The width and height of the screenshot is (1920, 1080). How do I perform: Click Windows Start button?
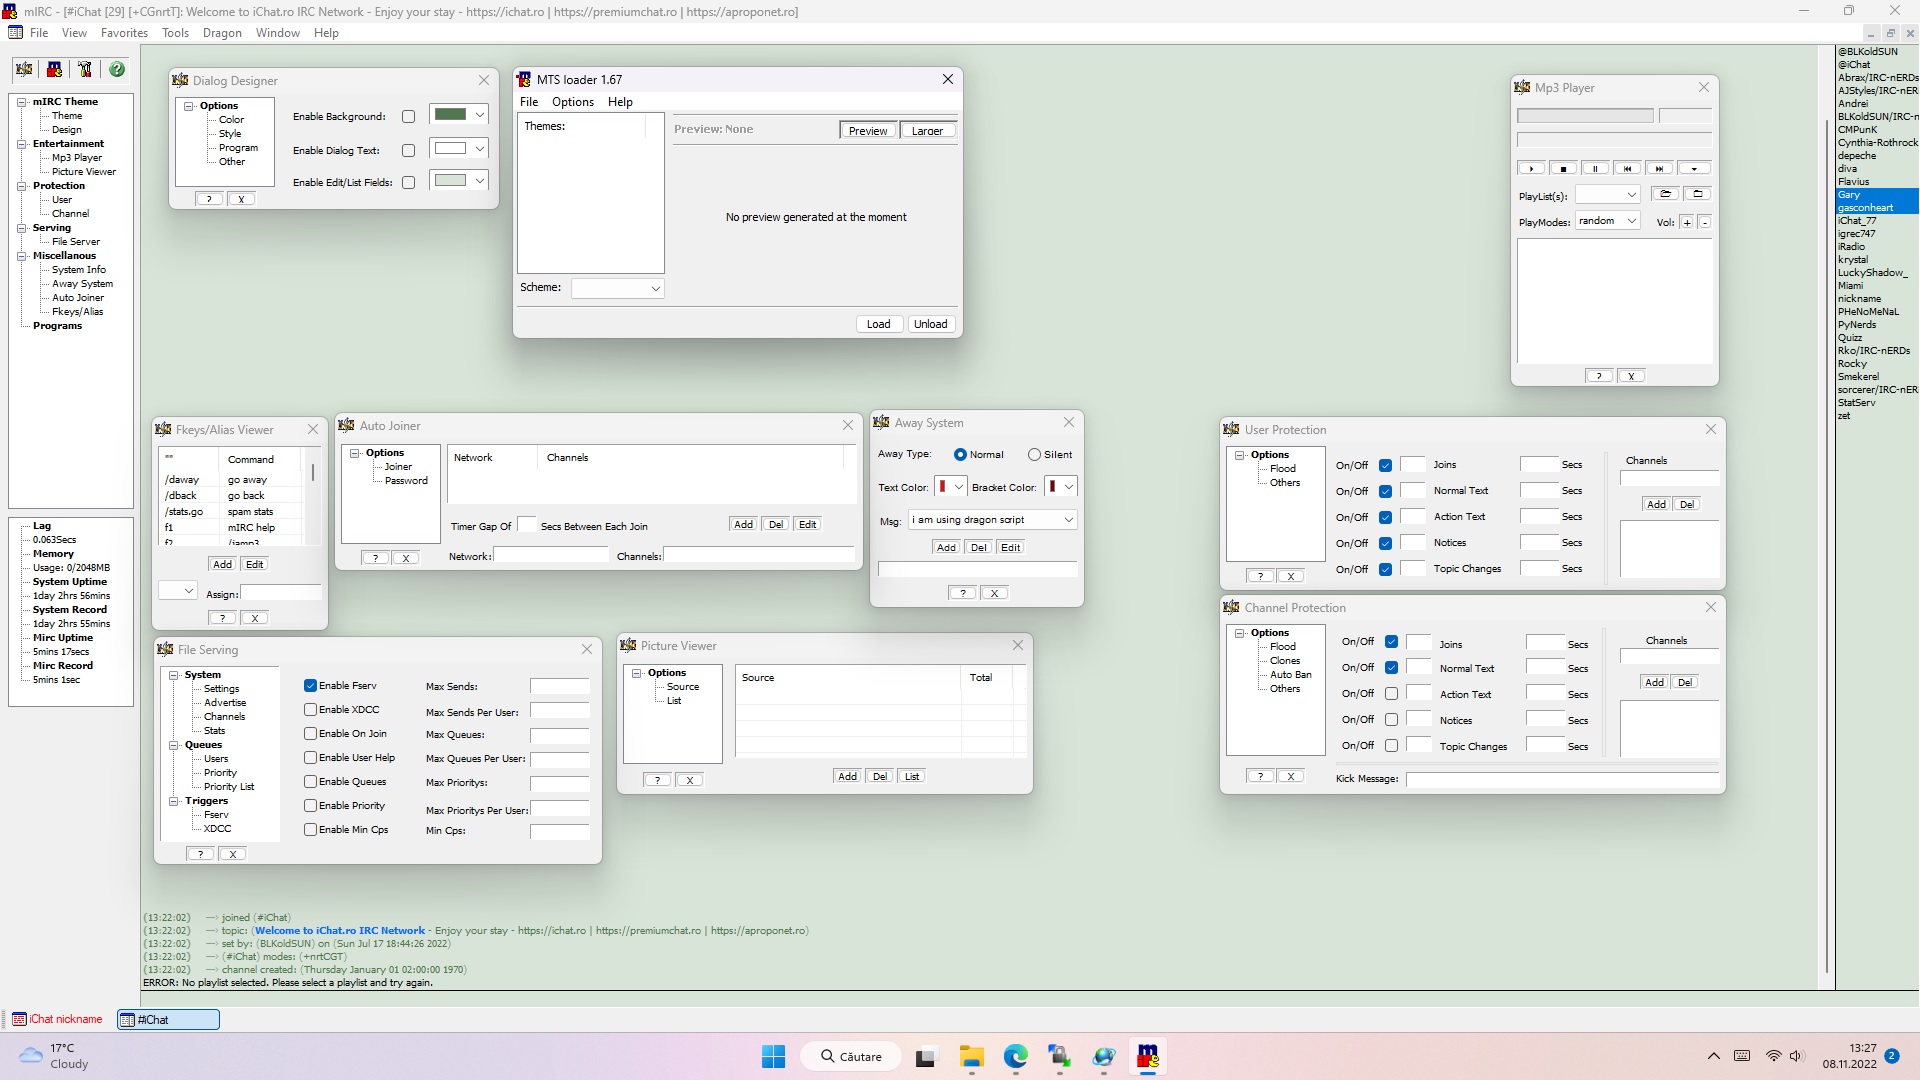(x=773, y=1057)
